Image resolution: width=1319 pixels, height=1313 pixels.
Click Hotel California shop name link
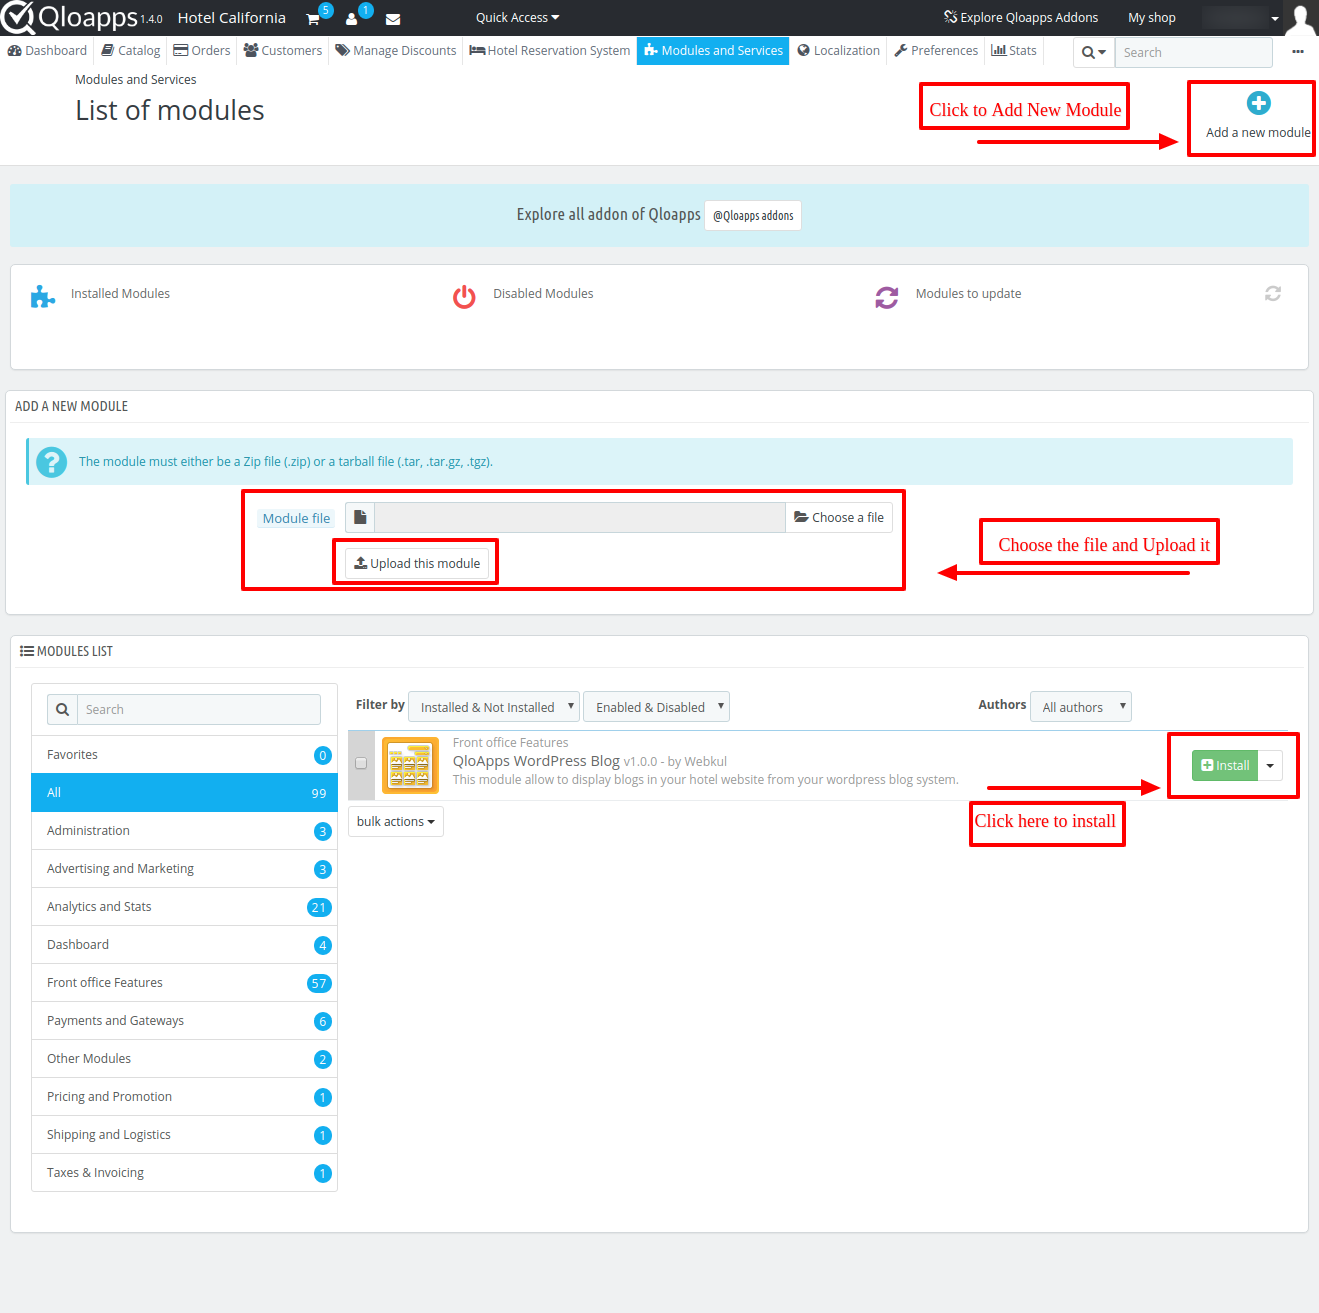pyautogui.click(x=232, y=18)
